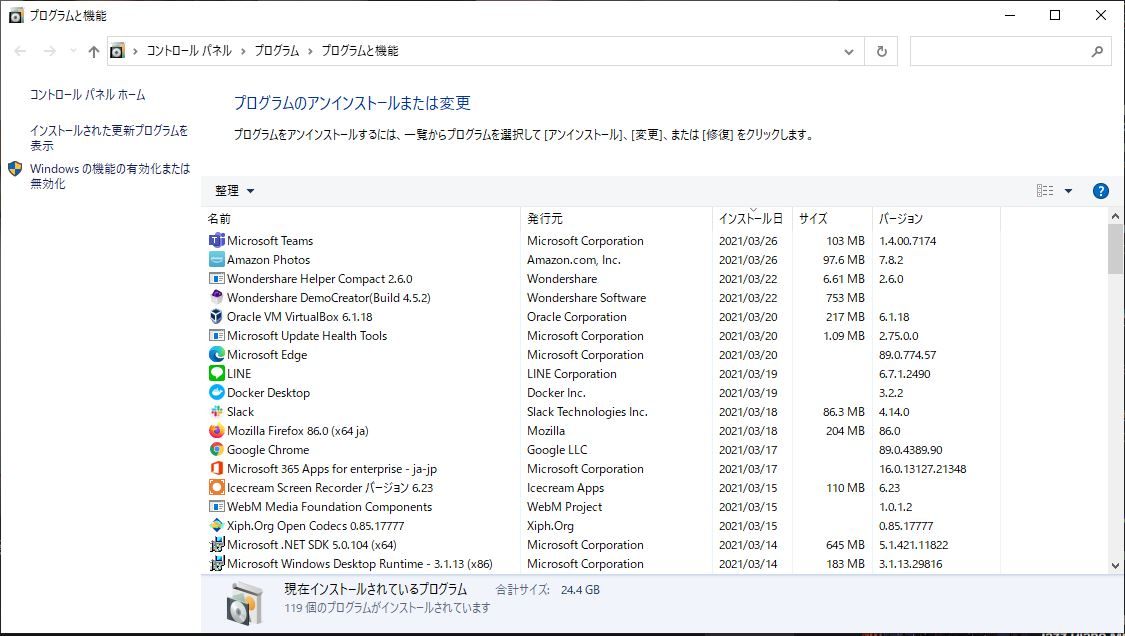The width and height of the screenshot is (1125, 636).
Task: Expand breadcrumb chevron after プログラム
Action: (x=310, y=51)
